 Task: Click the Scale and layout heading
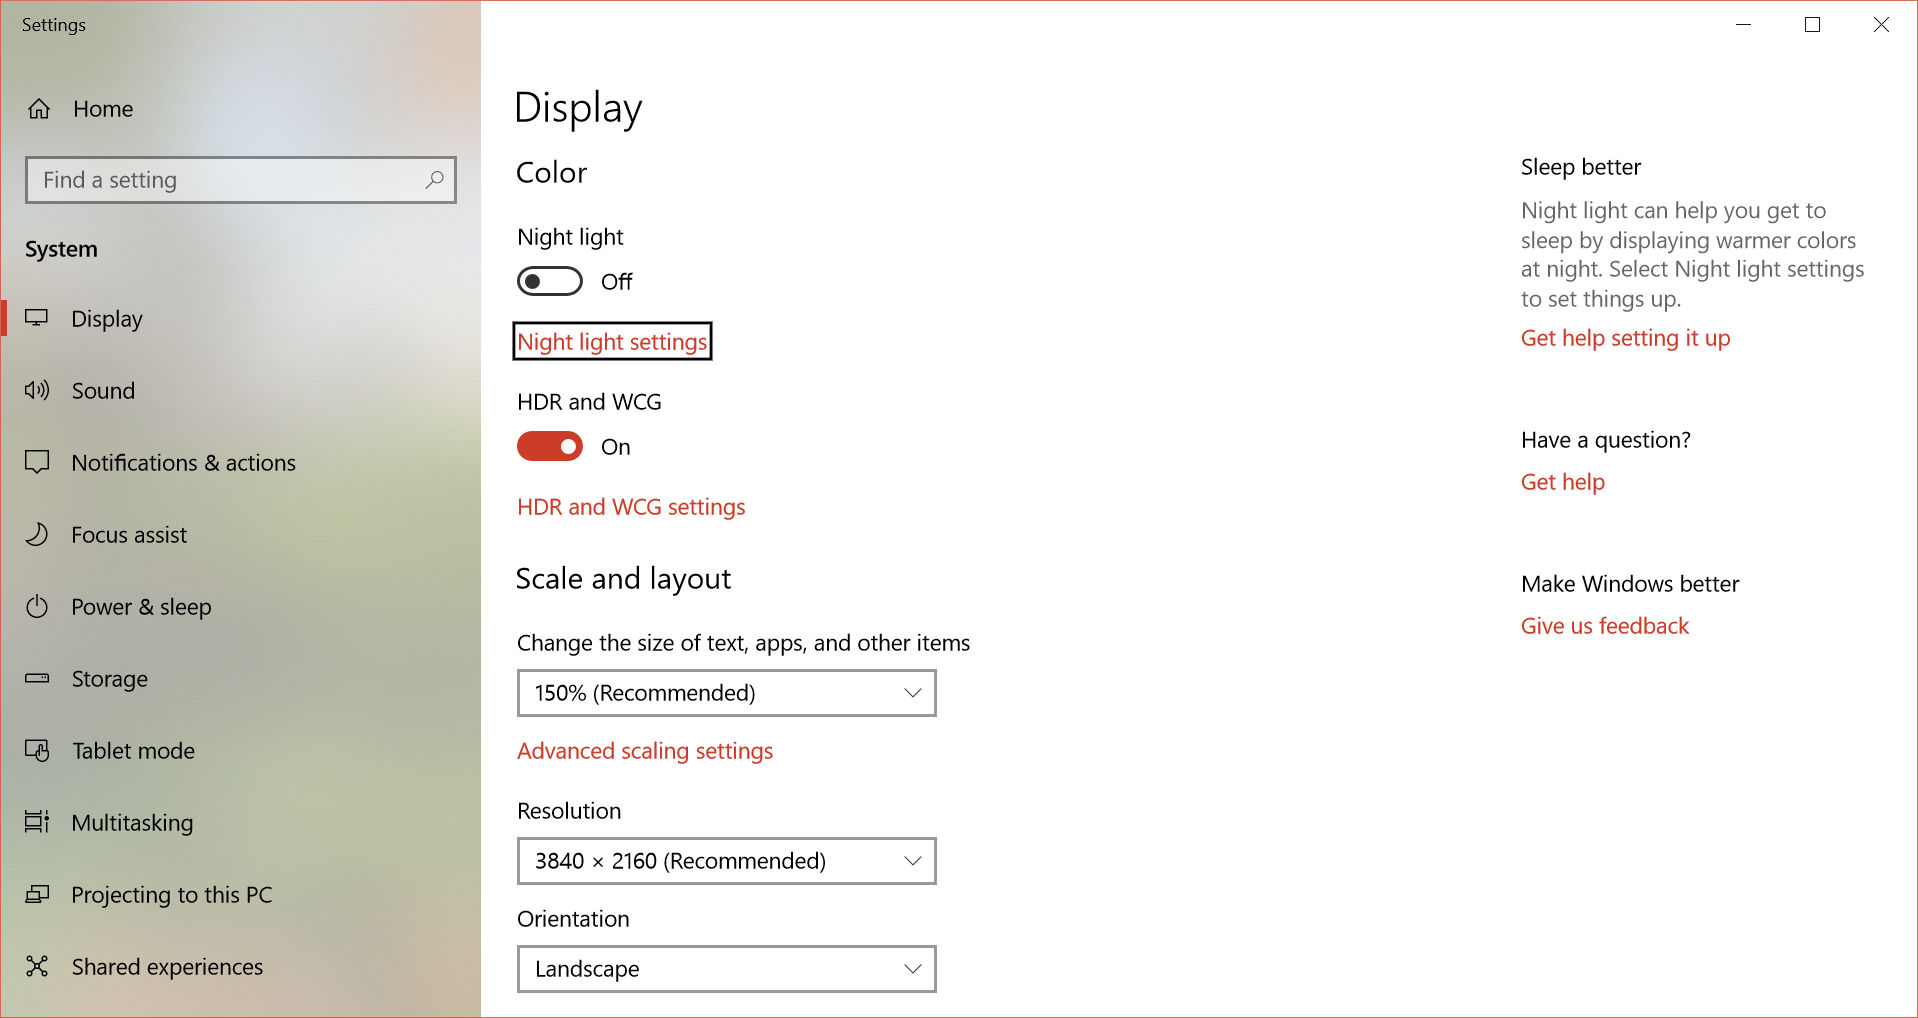tap(623, 579)
